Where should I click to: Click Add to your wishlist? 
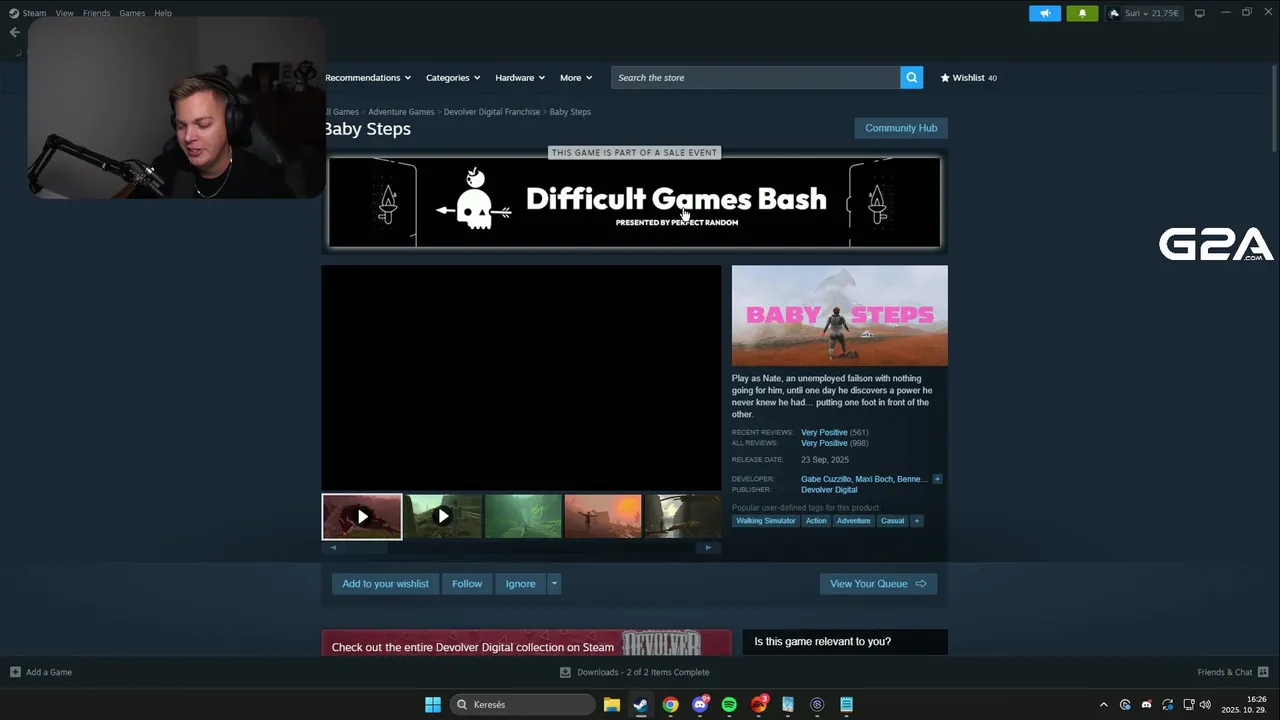click(385, 584)
